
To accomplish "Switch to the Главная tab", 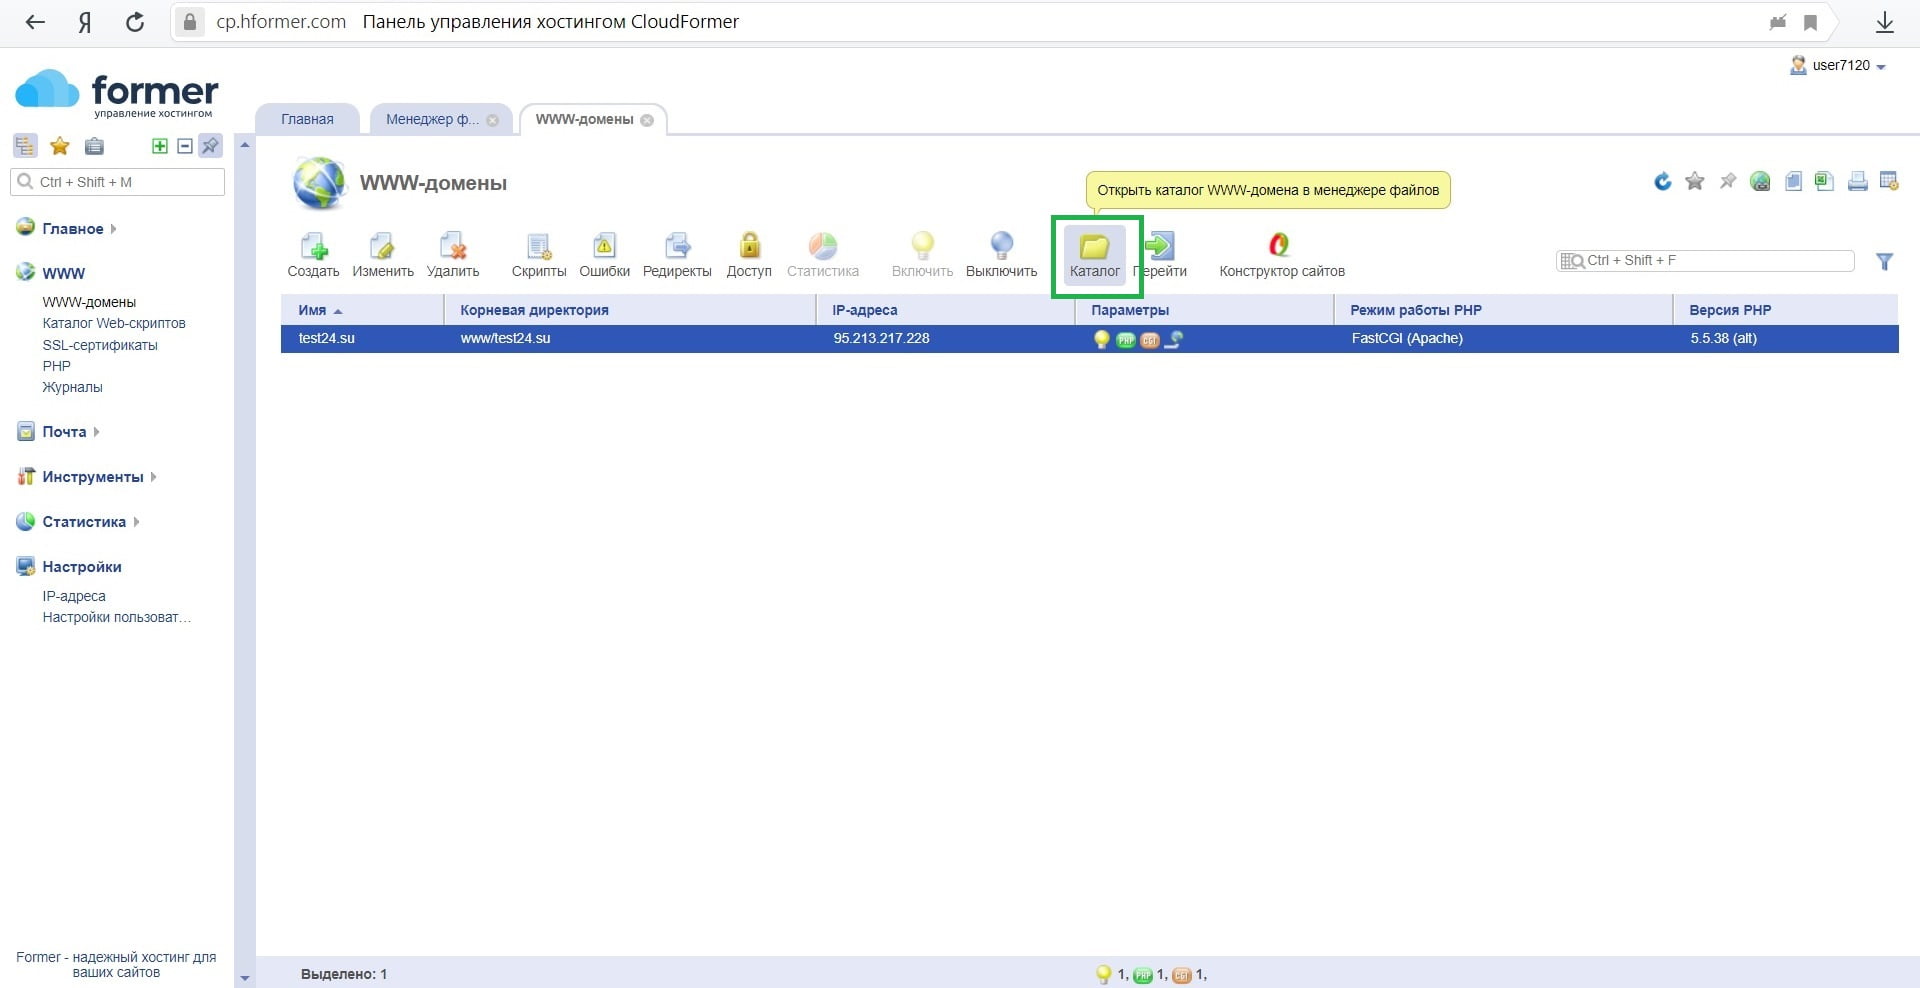I will pos(307,119).
